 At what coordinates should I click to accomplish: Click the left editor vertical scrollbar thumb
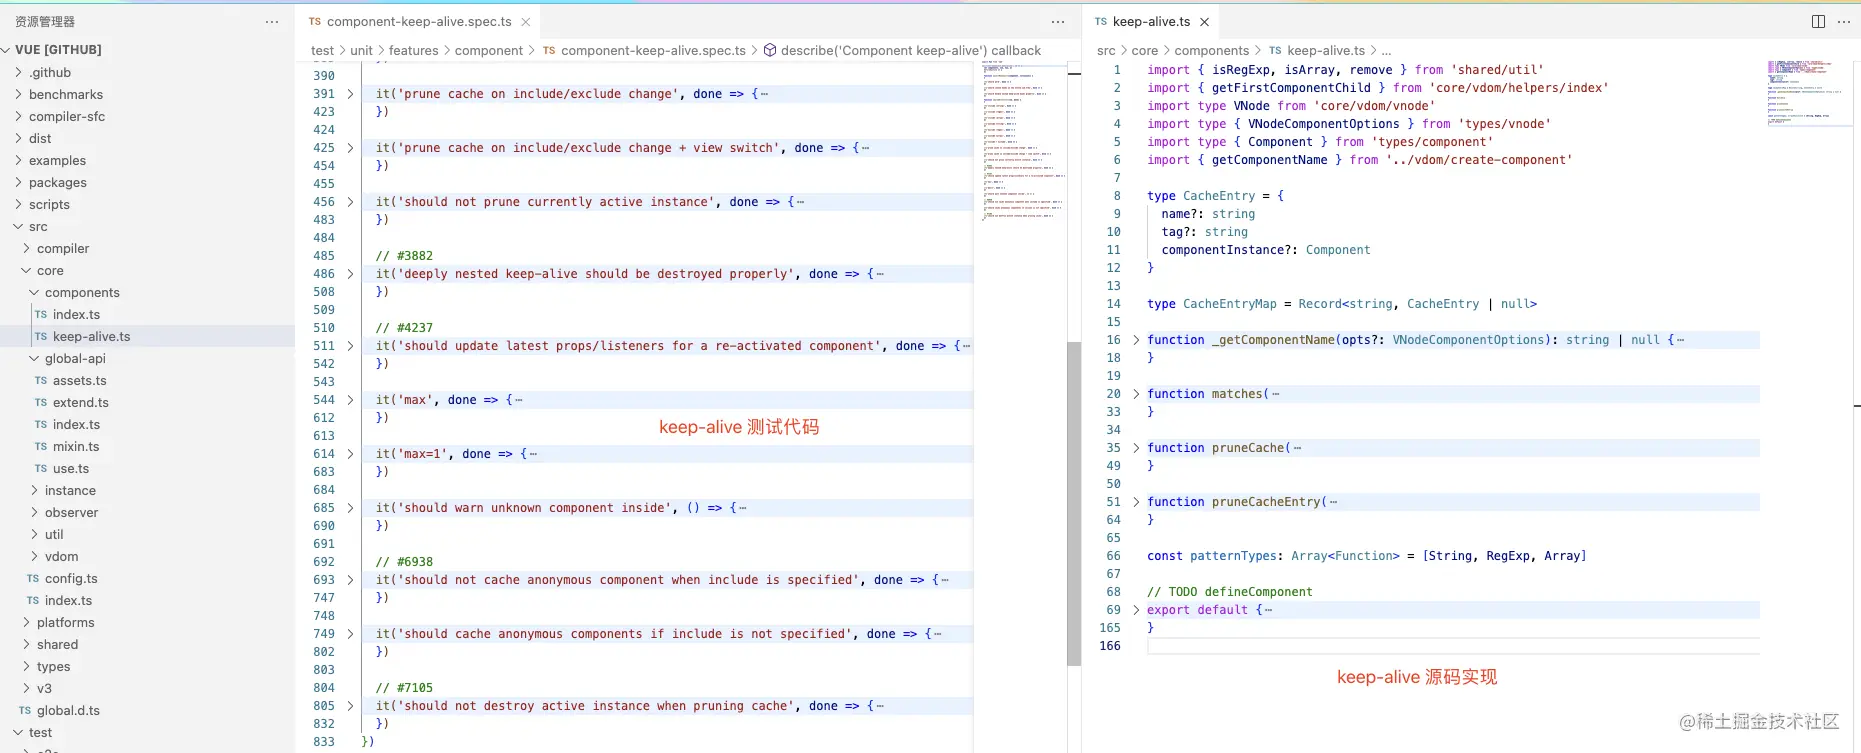(x=1074, y=504)
